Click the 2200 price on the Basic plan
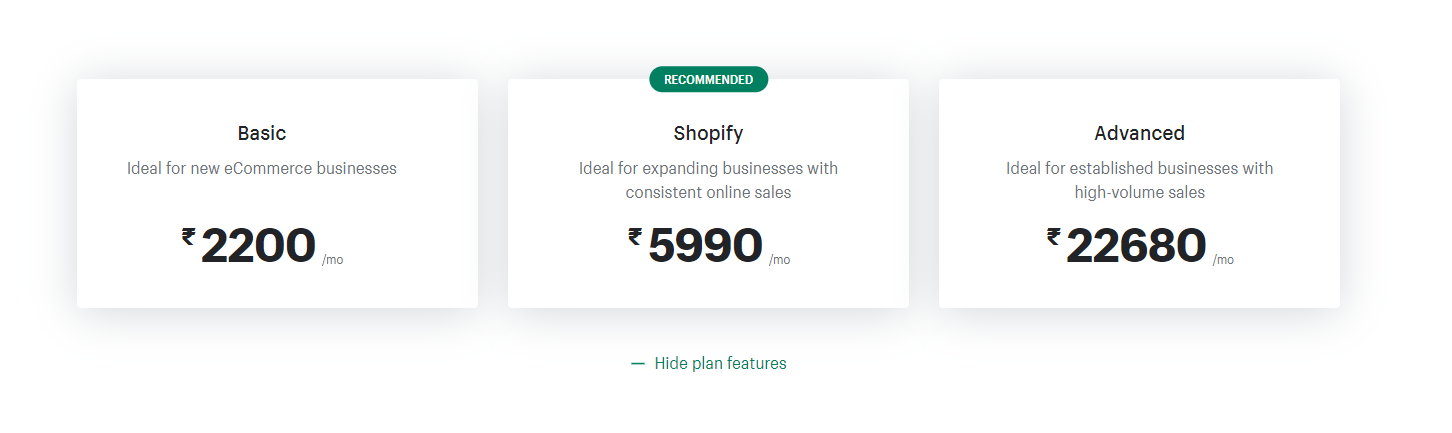The width and height of the screenshot is (1452, 433). 258,246
